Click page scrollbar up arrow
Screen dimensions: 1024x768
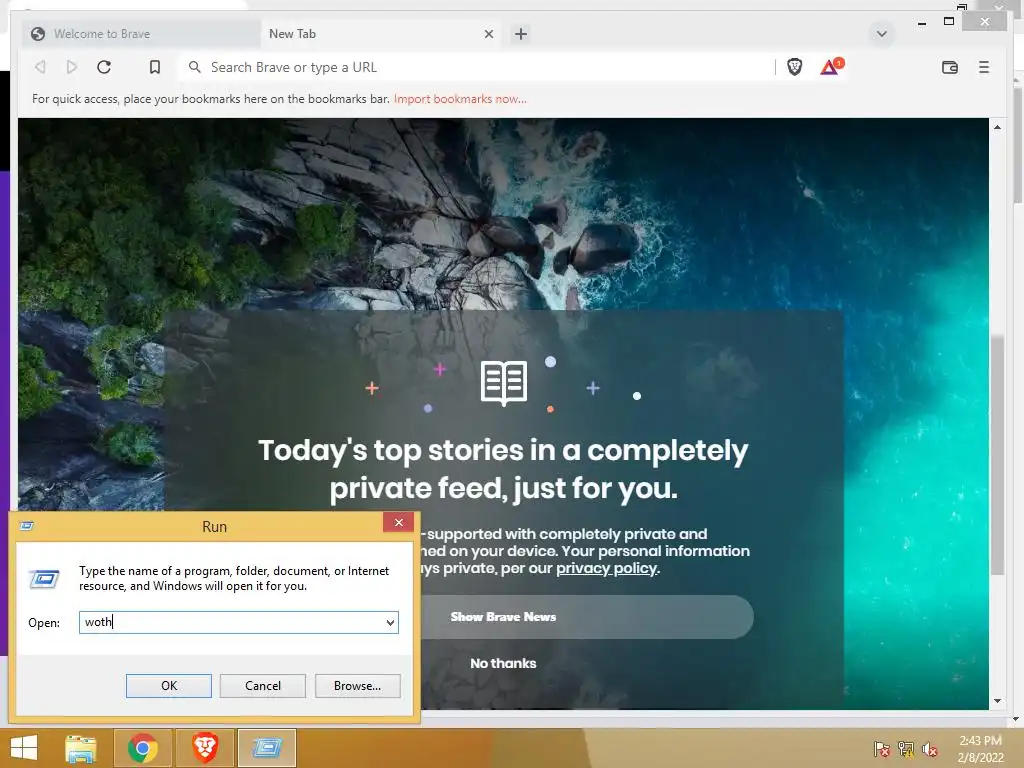[x=997, y=127]
